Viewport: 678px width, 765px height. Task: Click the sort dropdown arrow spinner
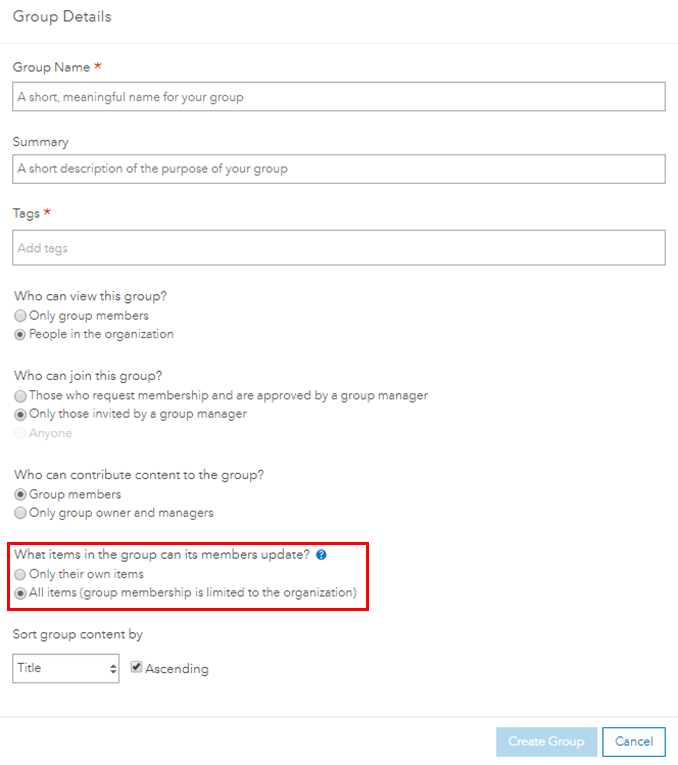tap(113, 669)
